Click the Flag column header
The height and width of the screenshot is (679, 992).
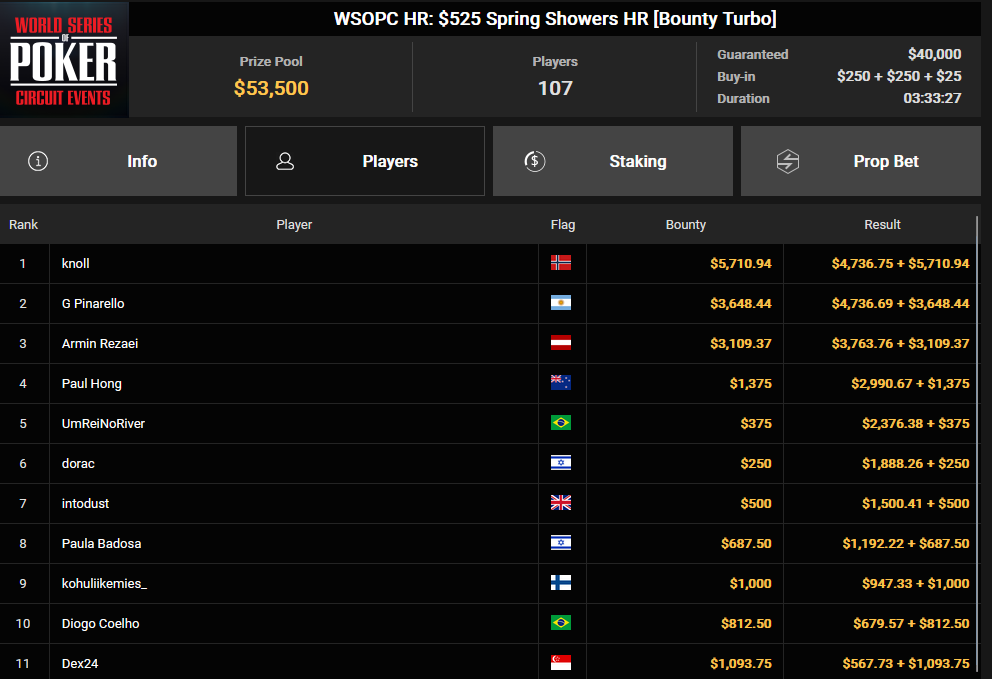pos(562,225)
